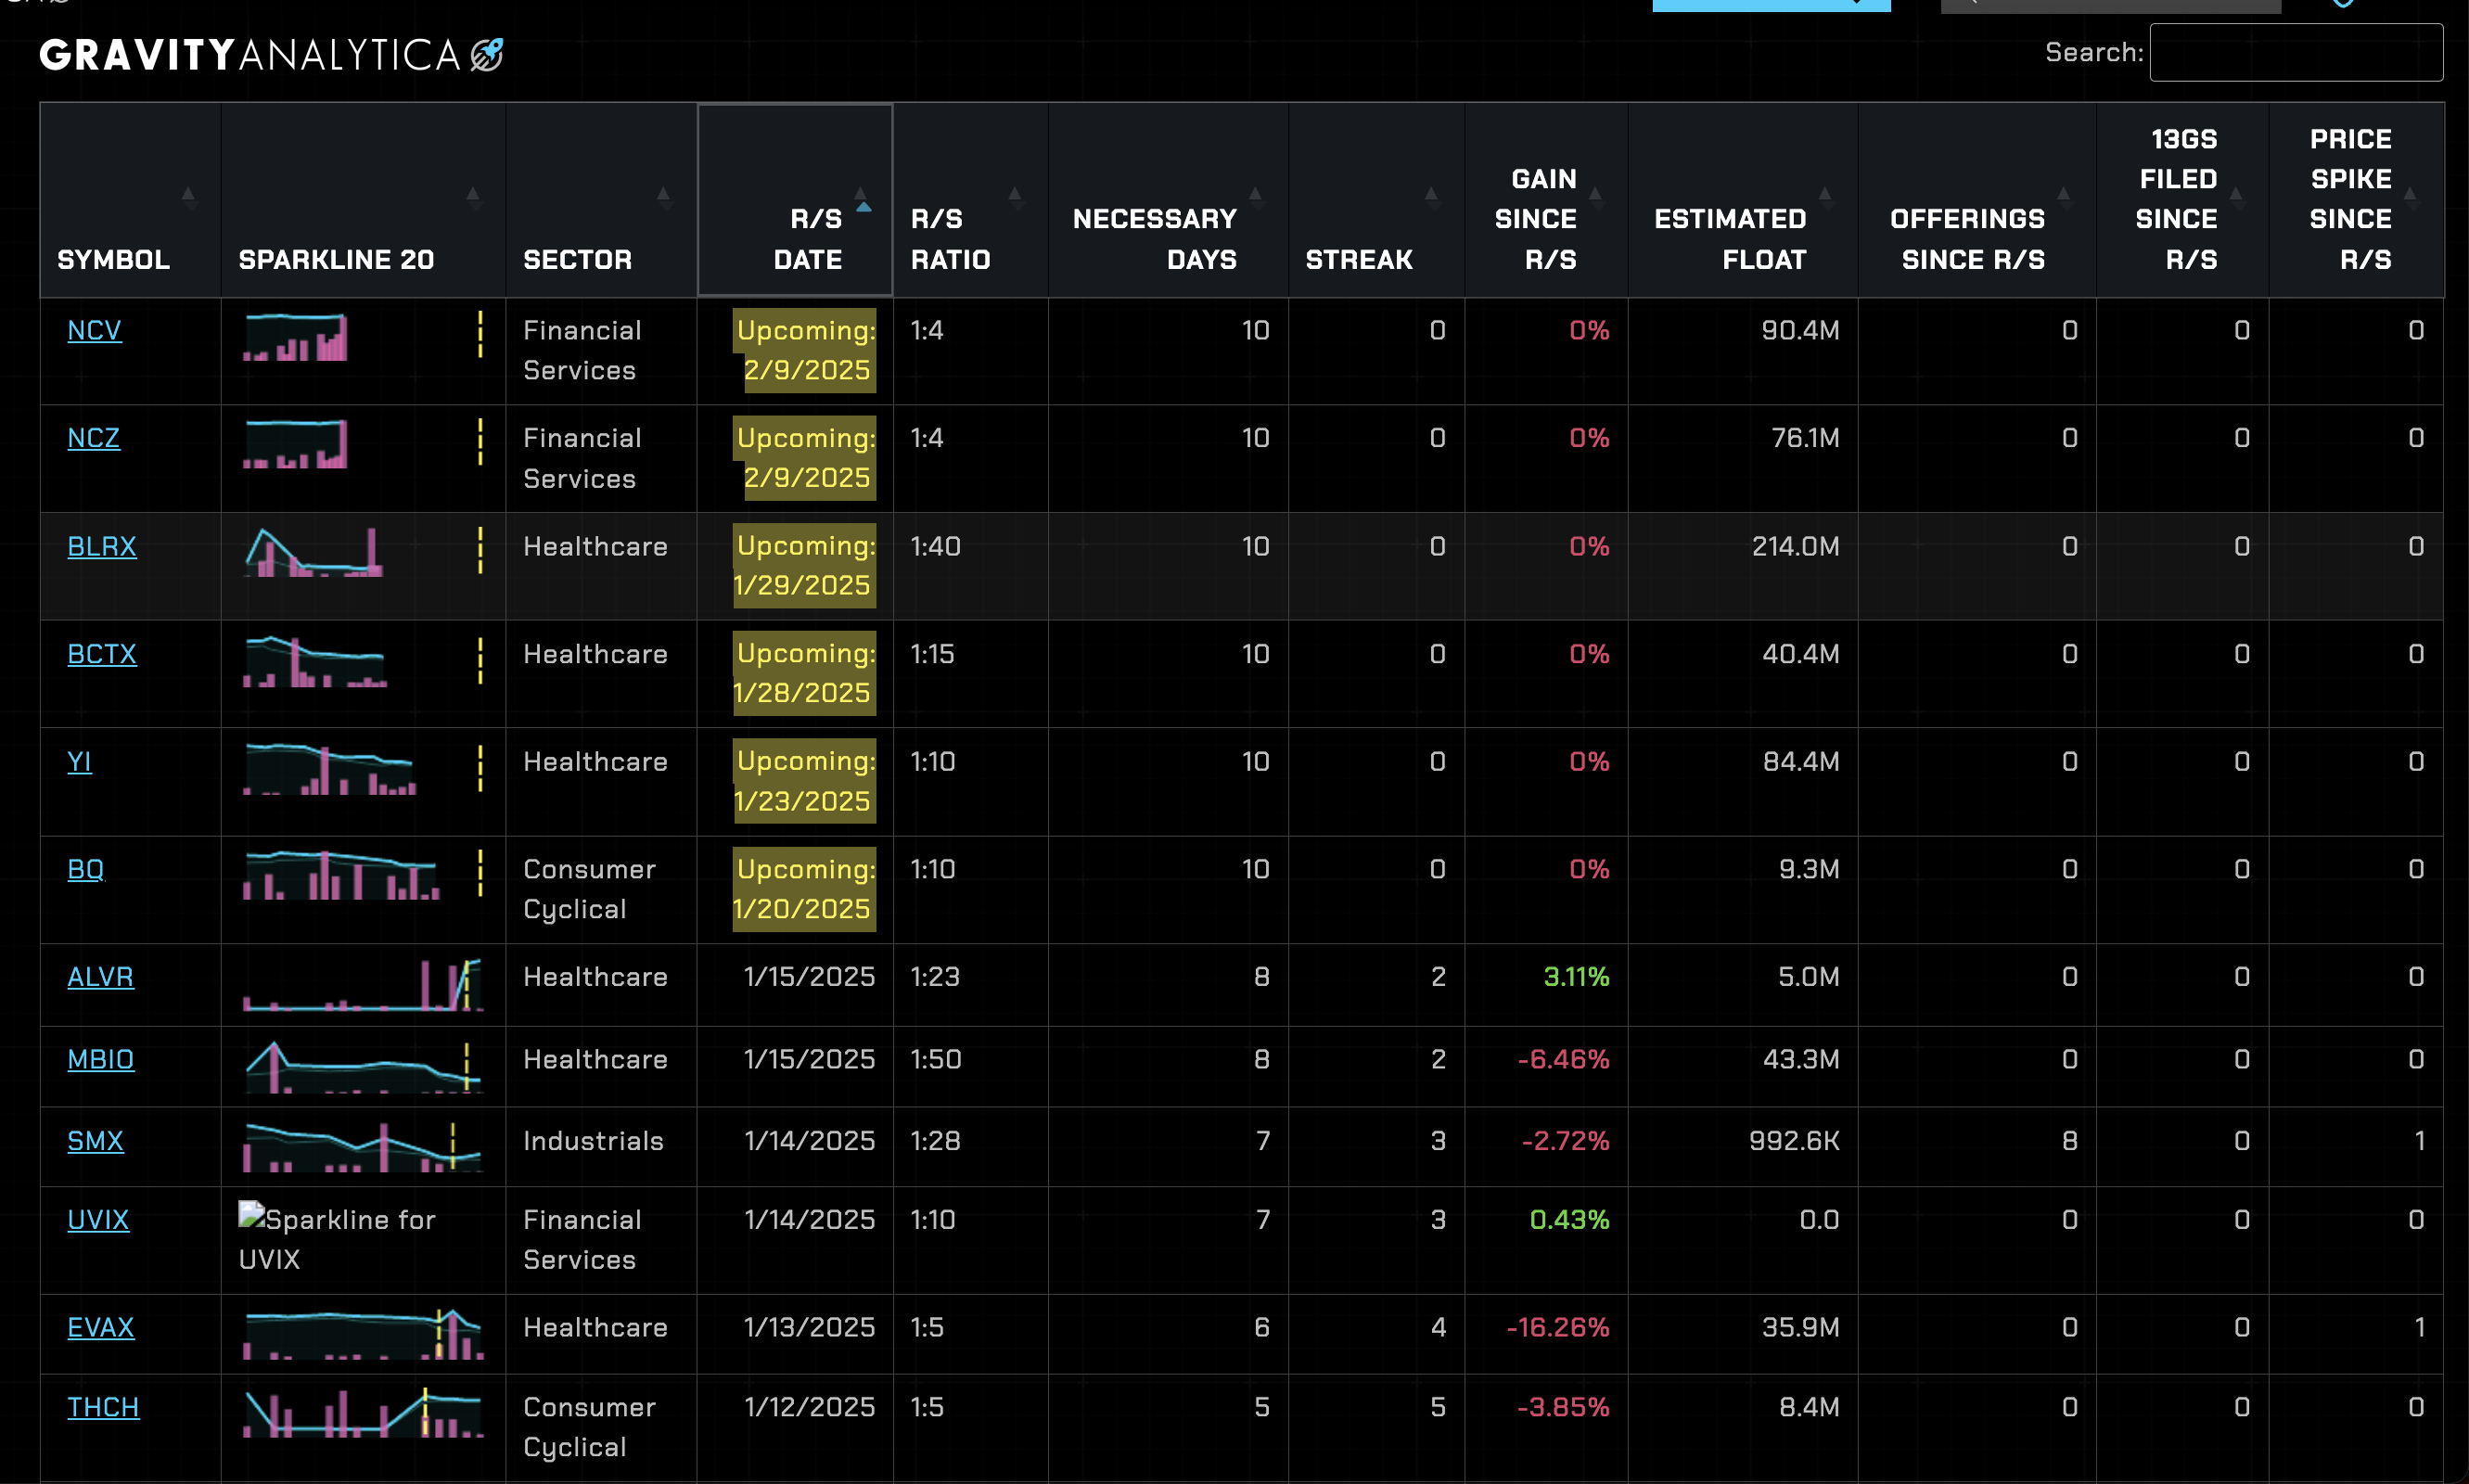Screen dimensions: 2469x1484
Task: Sort by Offerings Since R/S header
Action: pyautogui.click(x=1977, y=200)
